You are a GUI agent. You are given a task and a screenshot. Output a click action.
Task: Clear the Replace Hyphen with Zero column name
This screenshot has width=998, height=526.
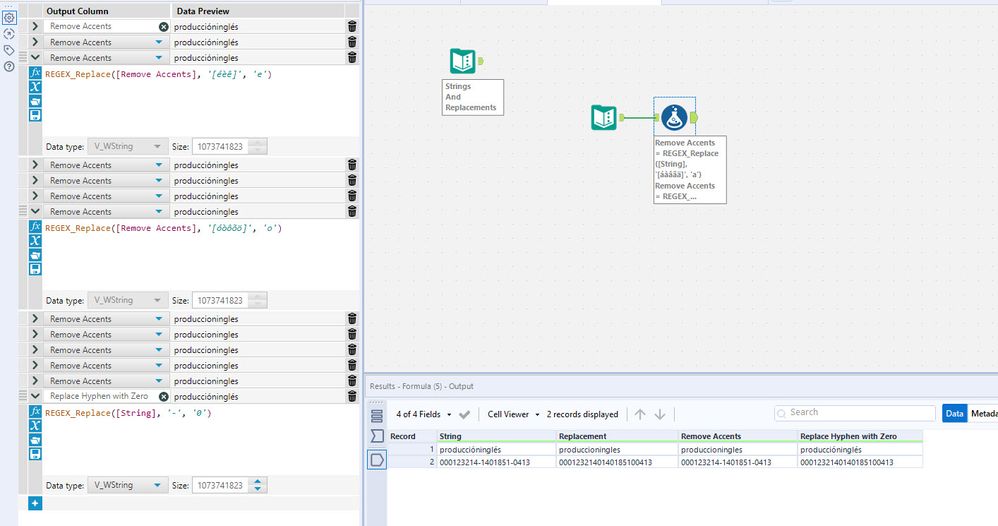pyautogui.click(x=164, y=396)
